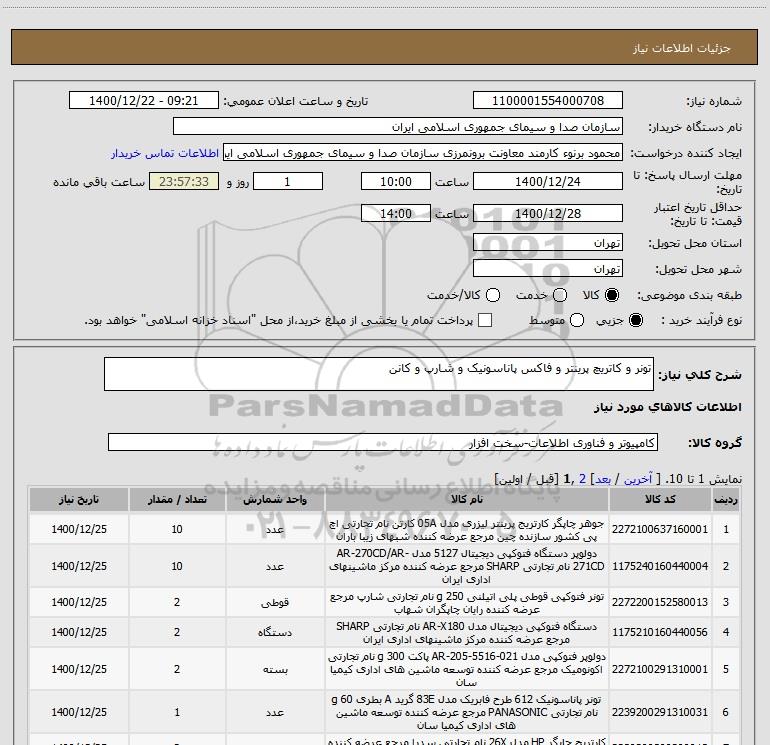Click the تاریخ نیاز column header
This screenshot has height=745, width=770.
(x=79, y=499)
